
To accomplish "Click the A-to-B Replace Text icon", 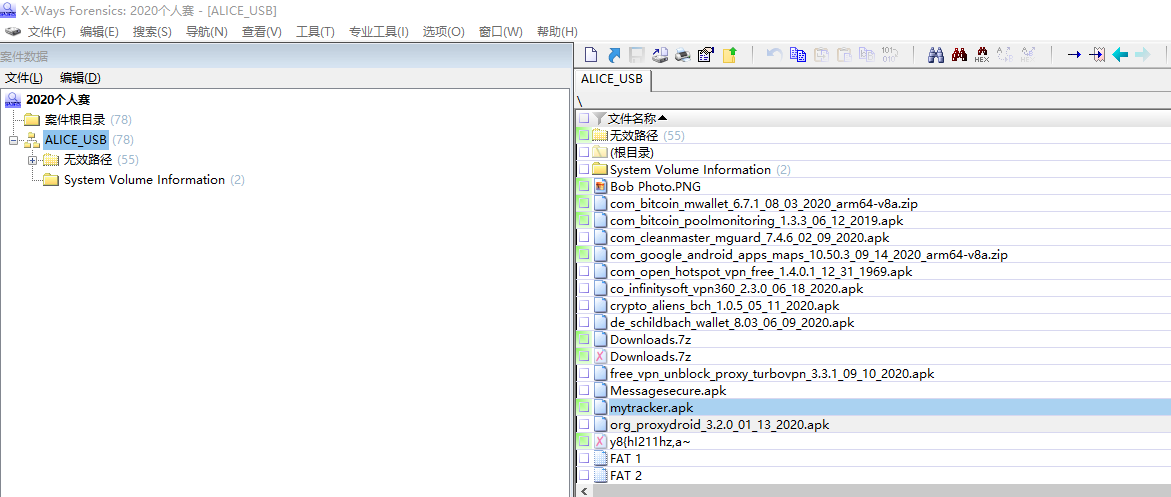I will pos(1005,55).
